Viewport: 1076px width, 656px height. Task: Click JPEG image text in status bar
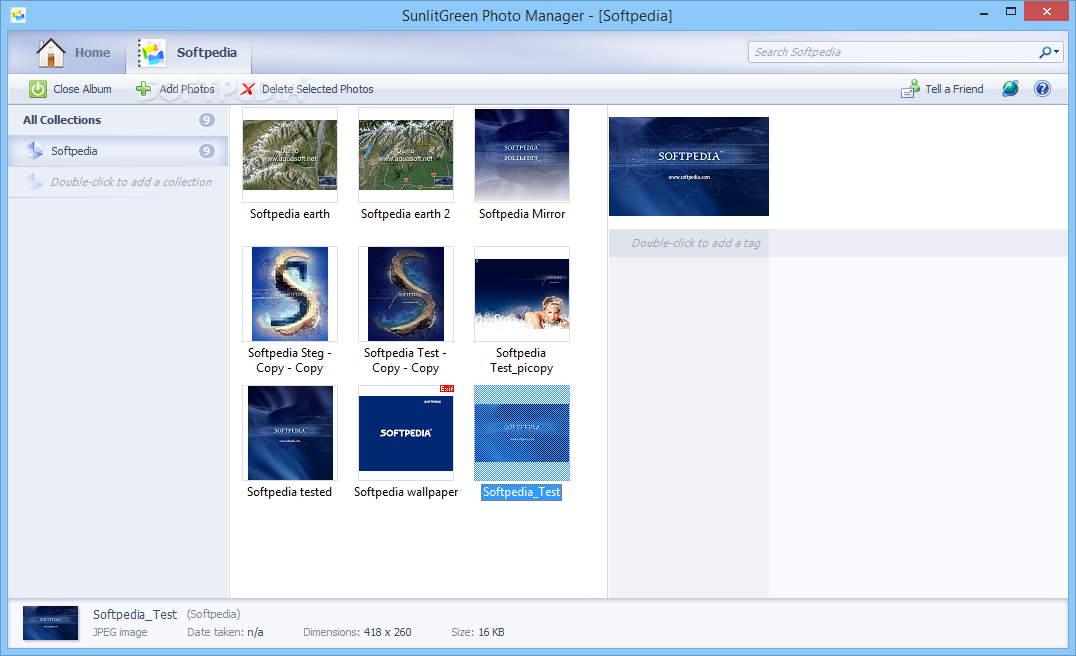coord(120,633)
